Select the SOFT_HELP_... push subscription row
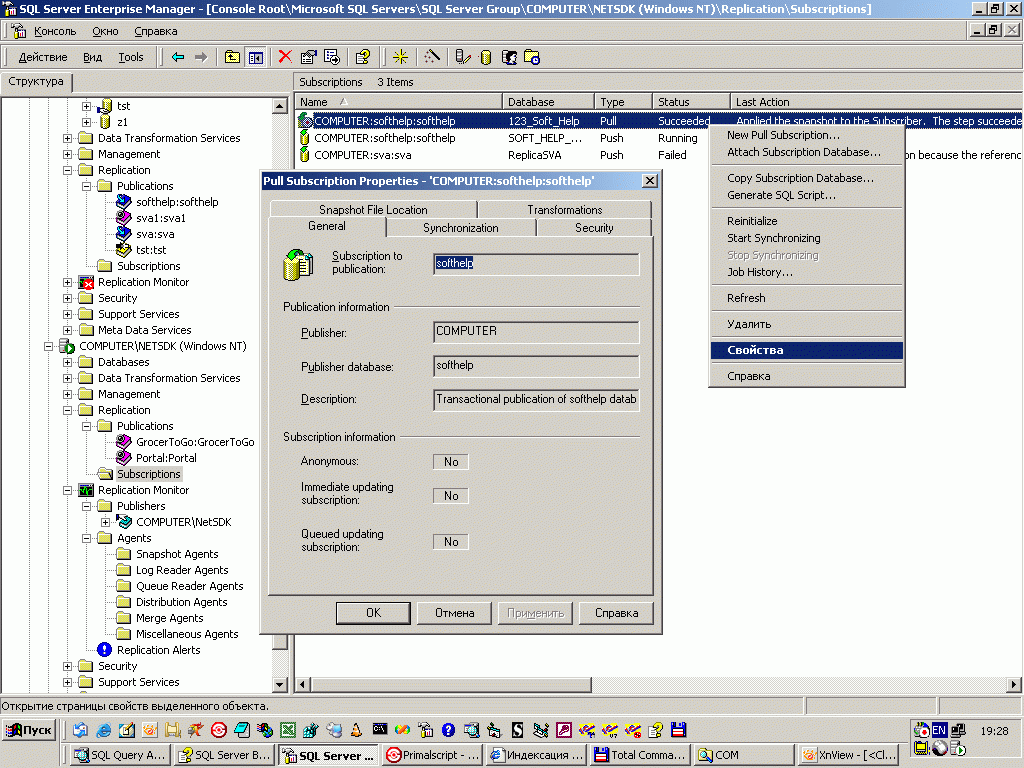1024x768 pixels. [503, 138]
